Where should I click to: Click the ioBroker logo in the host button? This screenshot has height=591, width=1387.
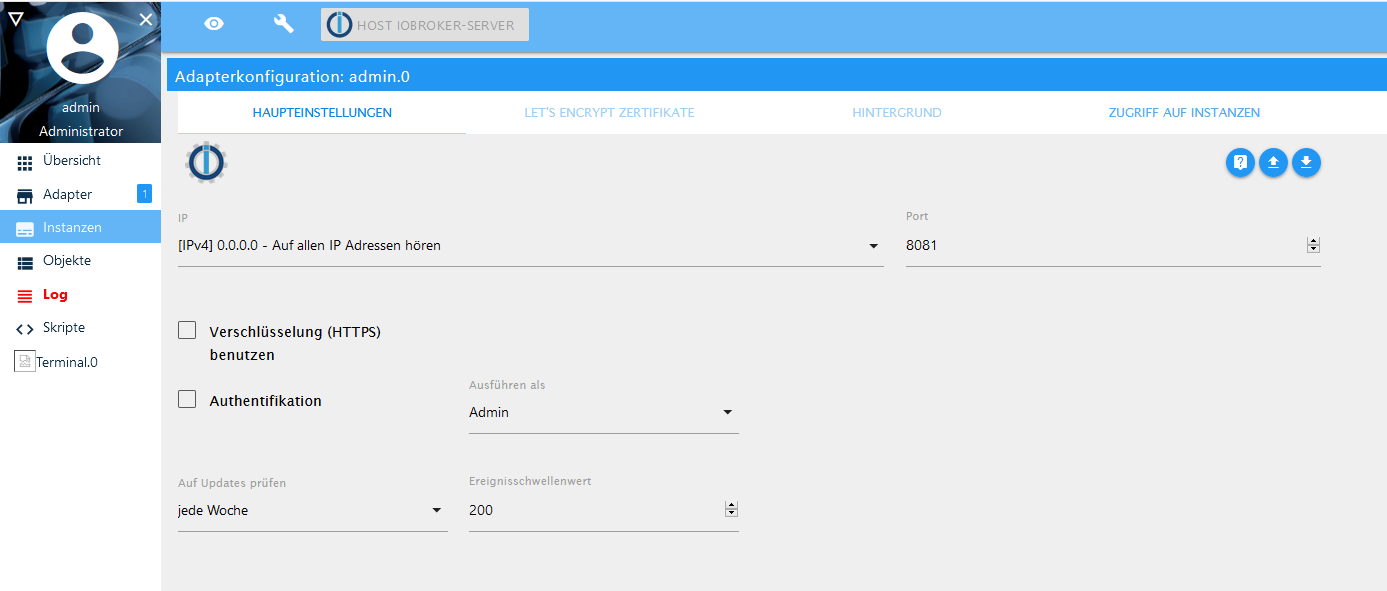coord(340,25)
